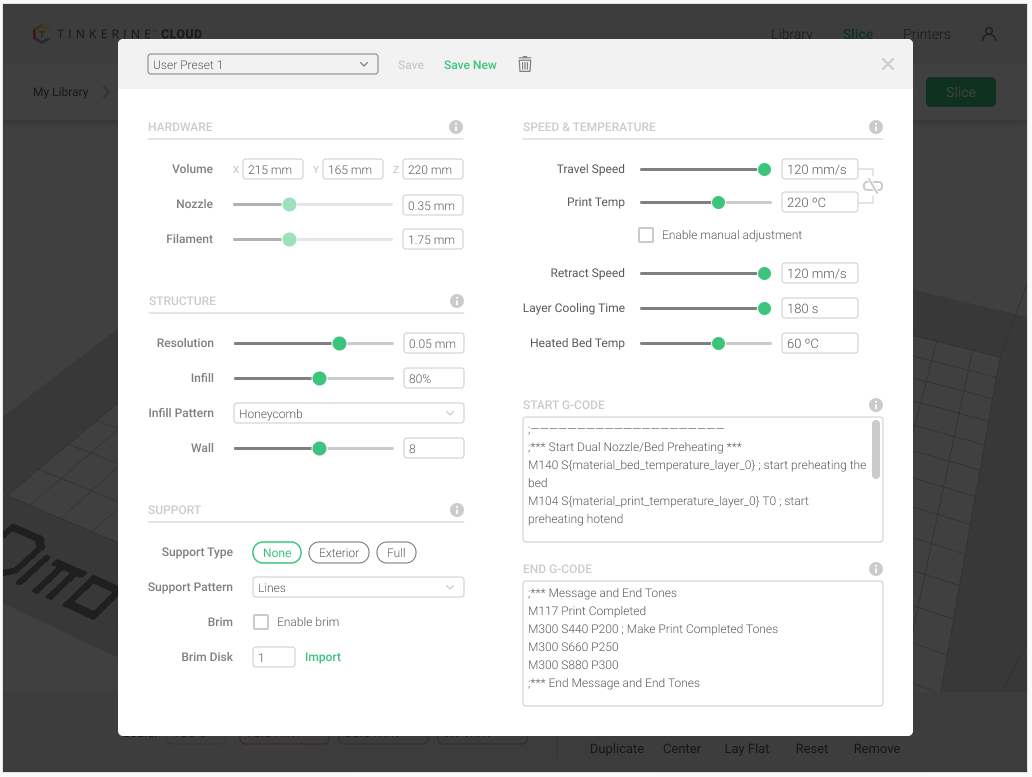Screen dimensions: 1032x777
Task: Click the Retract Speed 120 mm/s field
Action: [819, 273]
